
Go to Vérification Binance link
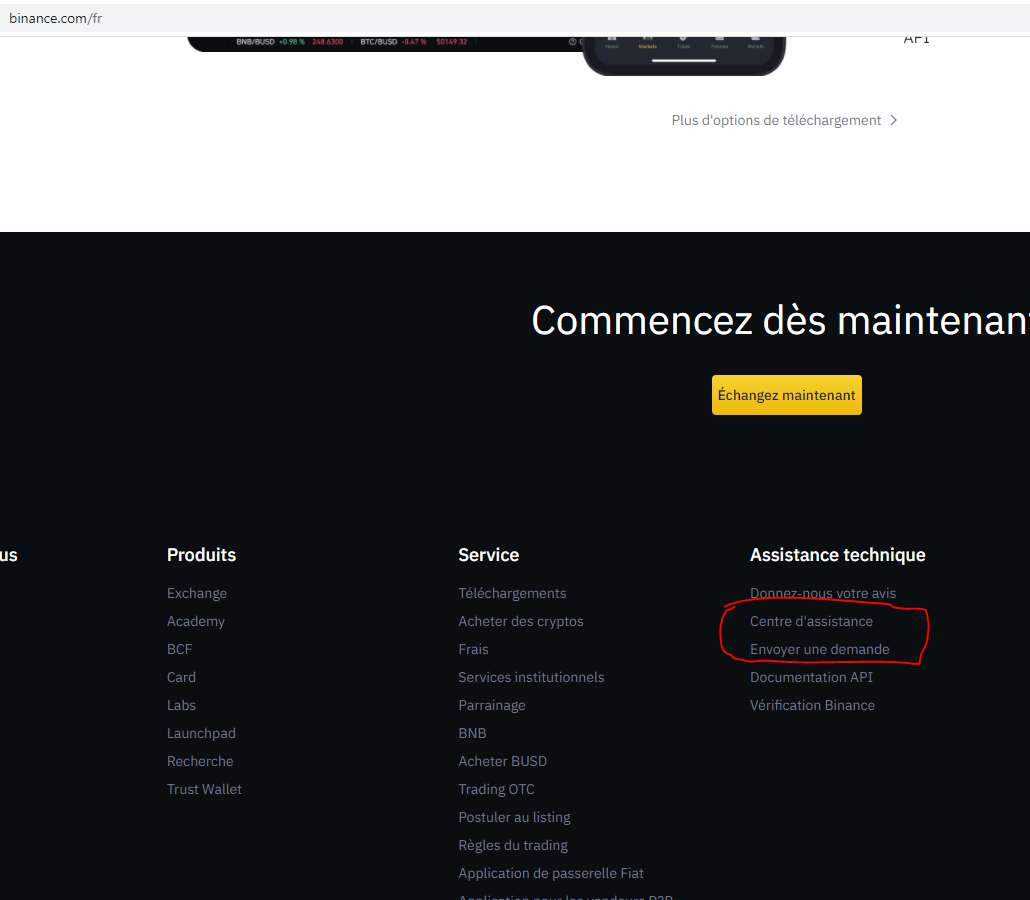(812, 706)
